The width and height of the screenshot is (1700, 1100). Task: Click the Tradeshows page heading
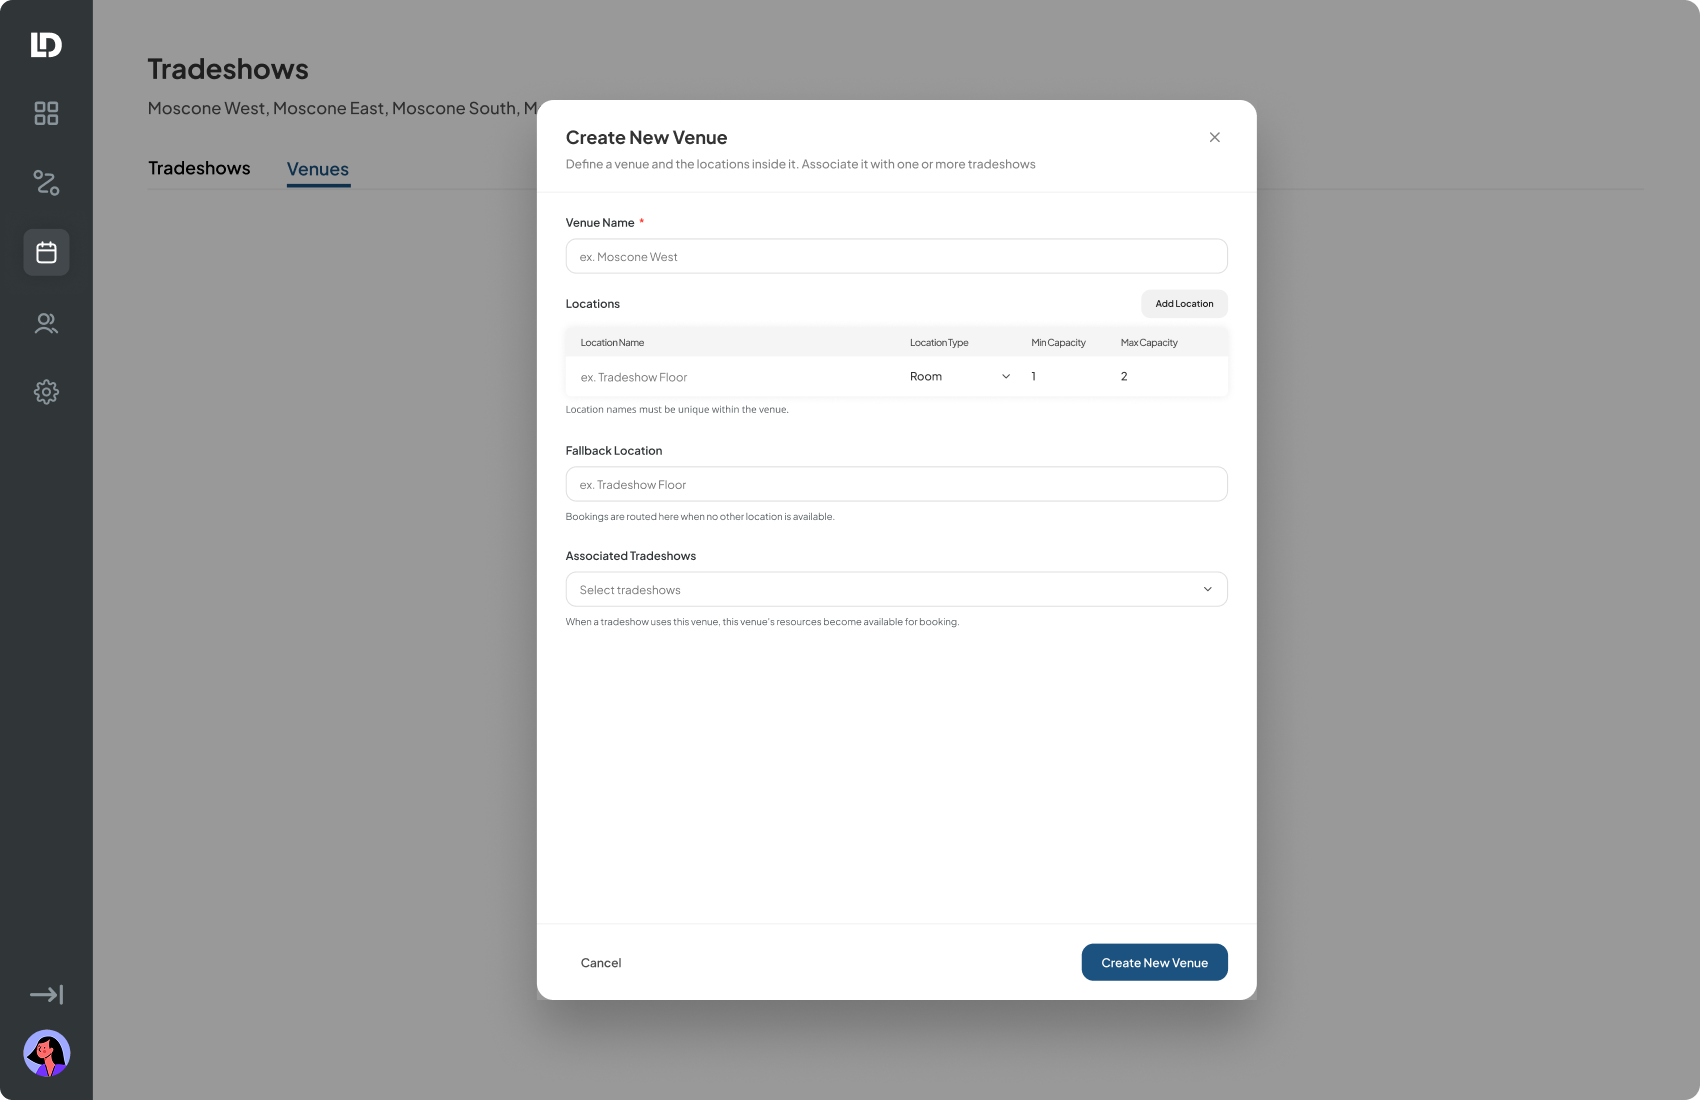point(228,69)
